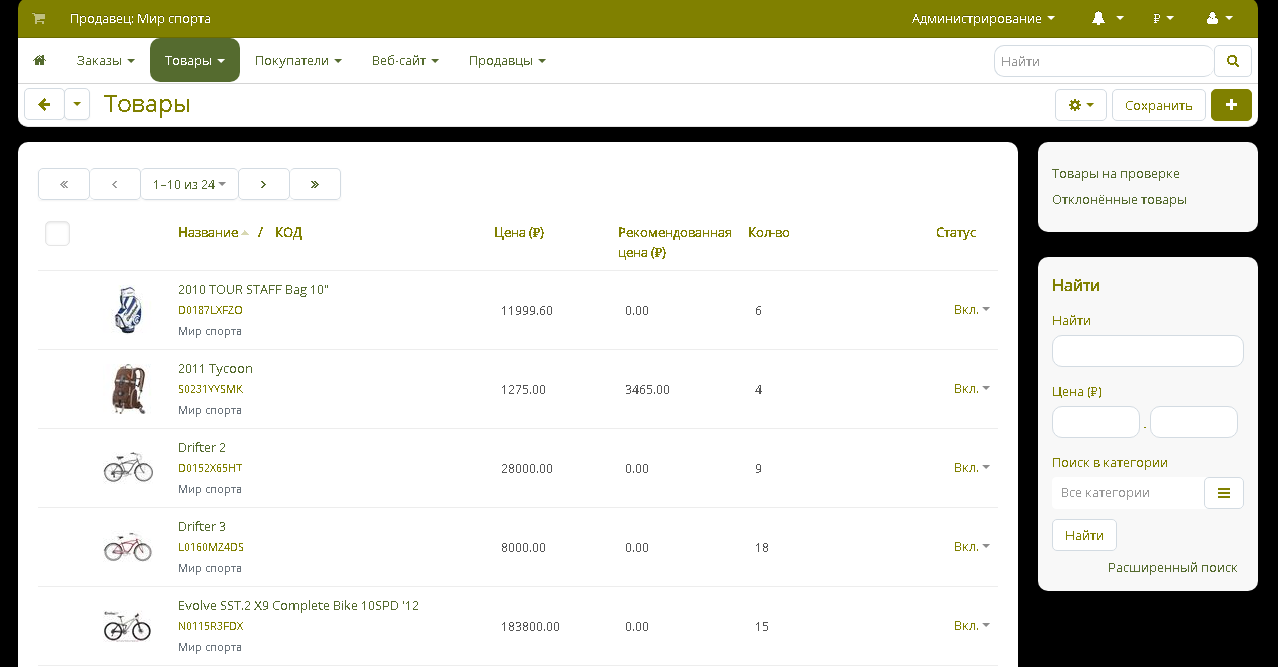Open the user account menu
Image resolution: width=1278 pixels, height=667 pixels.
click(1219, 18)
